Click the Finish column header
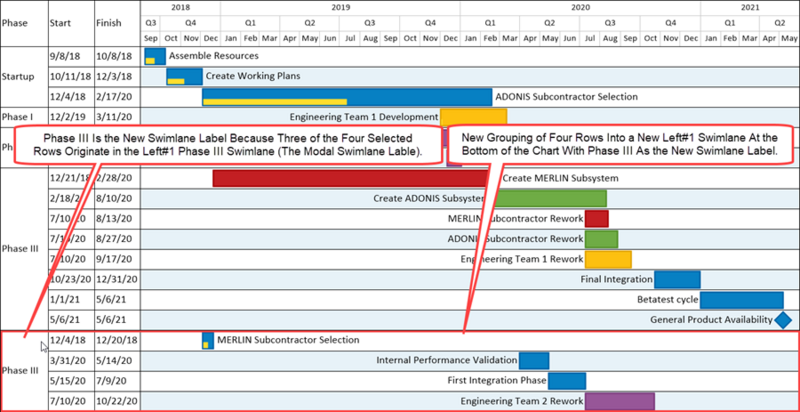The height and width of the screenshot is (412, 800). (x=109, y=23)
